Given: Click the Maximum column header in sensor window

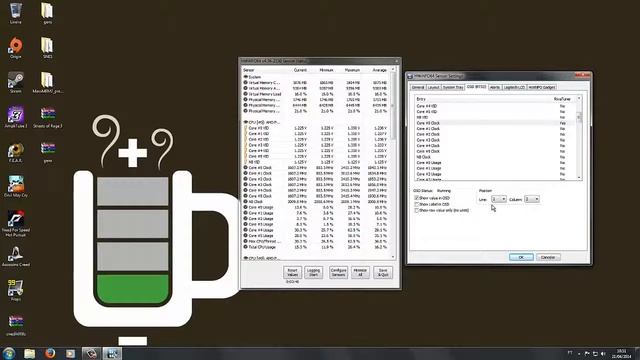Looking at the screenshot, I should 352,70.
